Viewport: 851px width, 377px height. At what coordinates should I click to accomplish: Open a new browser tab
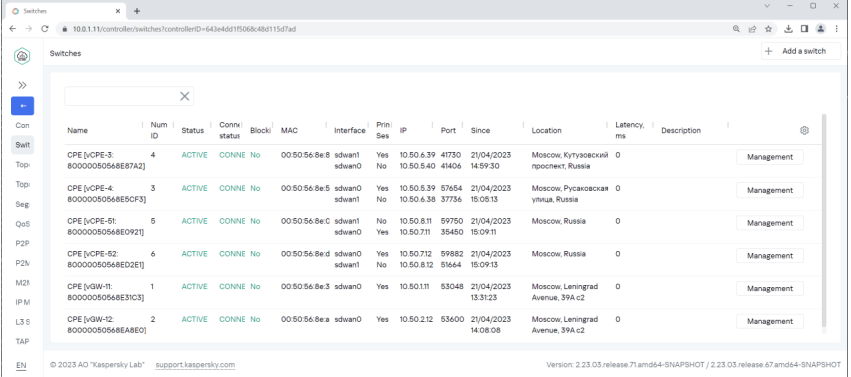pos(137,11)
